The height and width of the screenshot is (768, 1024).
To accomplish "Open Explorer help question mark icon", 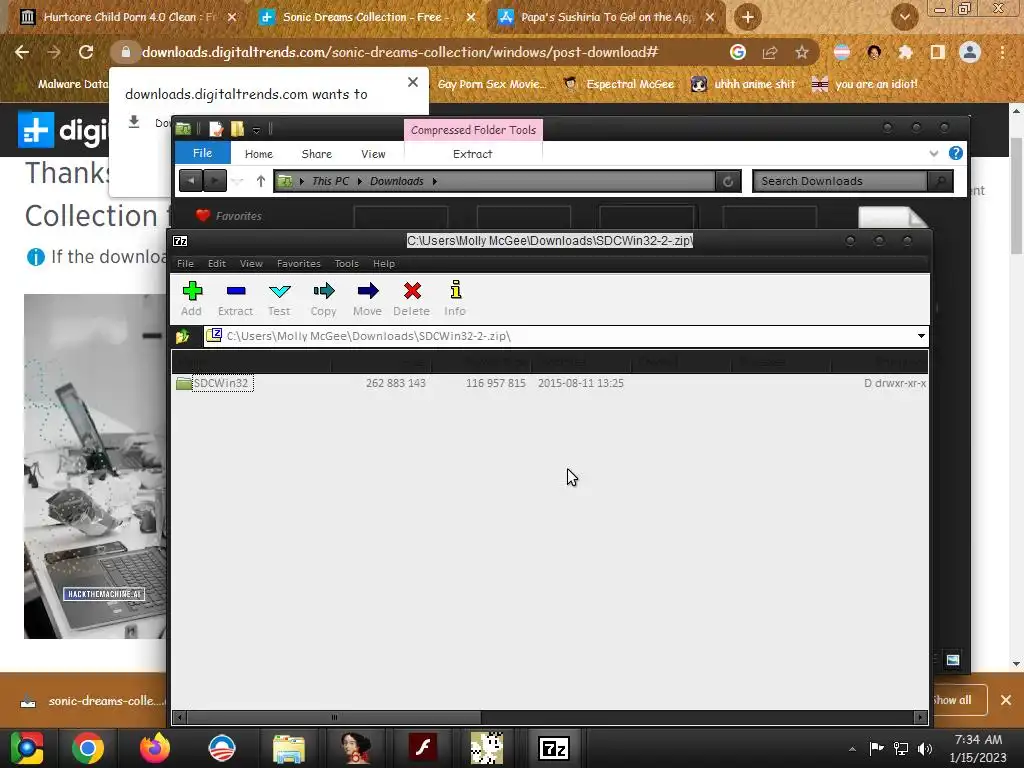I will point(955,153).
